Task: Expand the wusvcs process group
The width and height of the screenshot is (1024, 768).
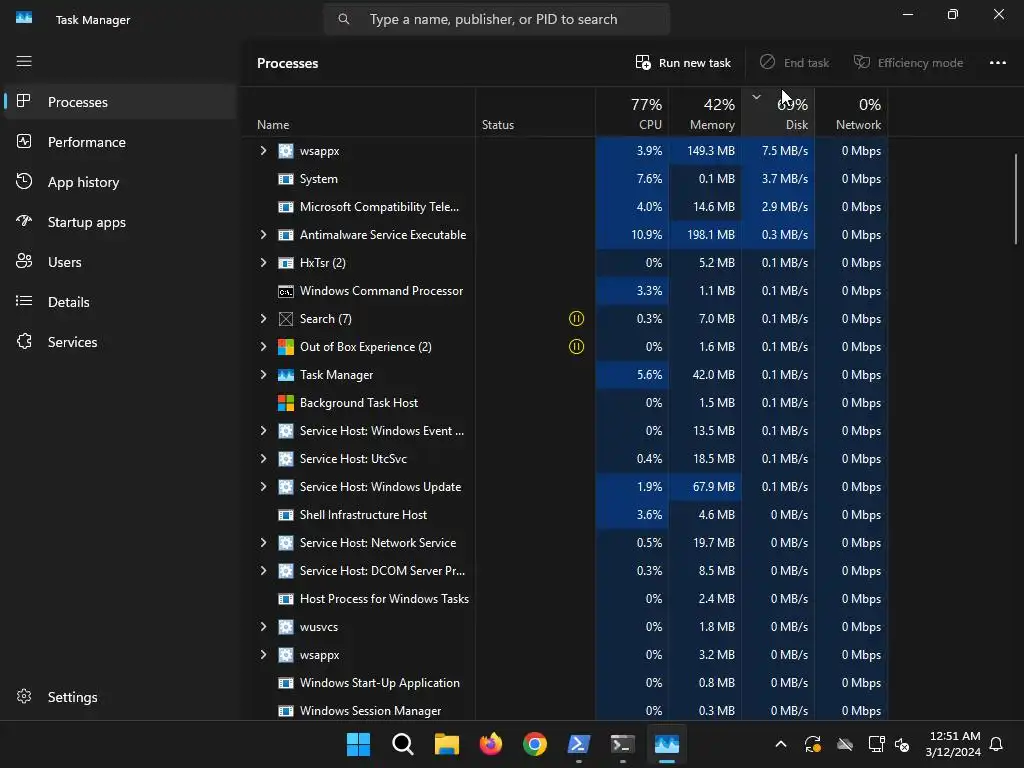Action: pyautogui.click(x=263, y=627)
